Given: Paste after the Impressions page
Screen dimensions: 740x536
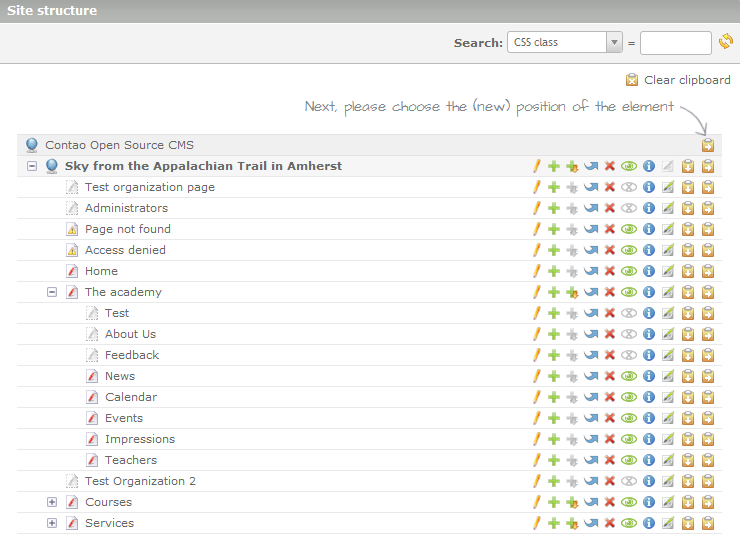Looking at the screenshot, I should click(688, 439).
